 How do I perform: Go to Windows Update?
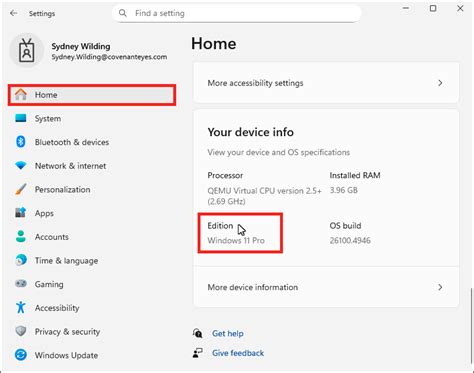92,355
